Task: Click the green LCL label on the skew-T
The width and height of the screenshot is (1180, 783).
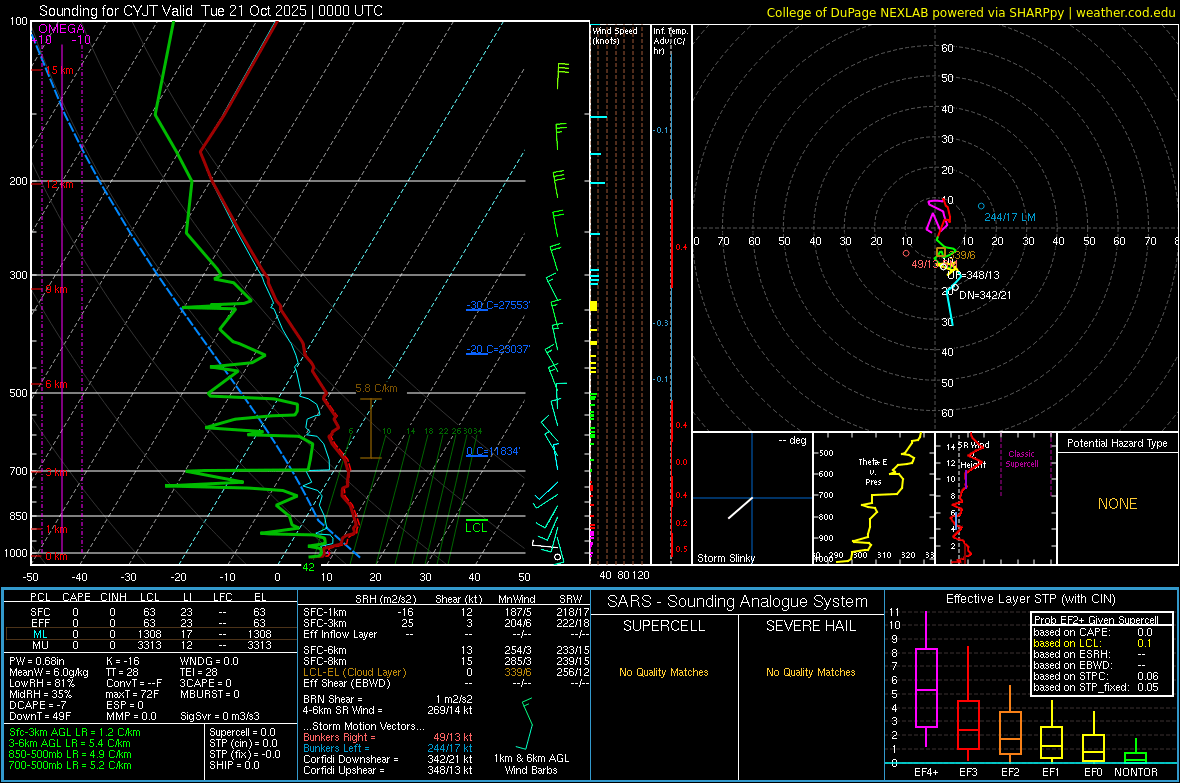Action: coord(476,527)
